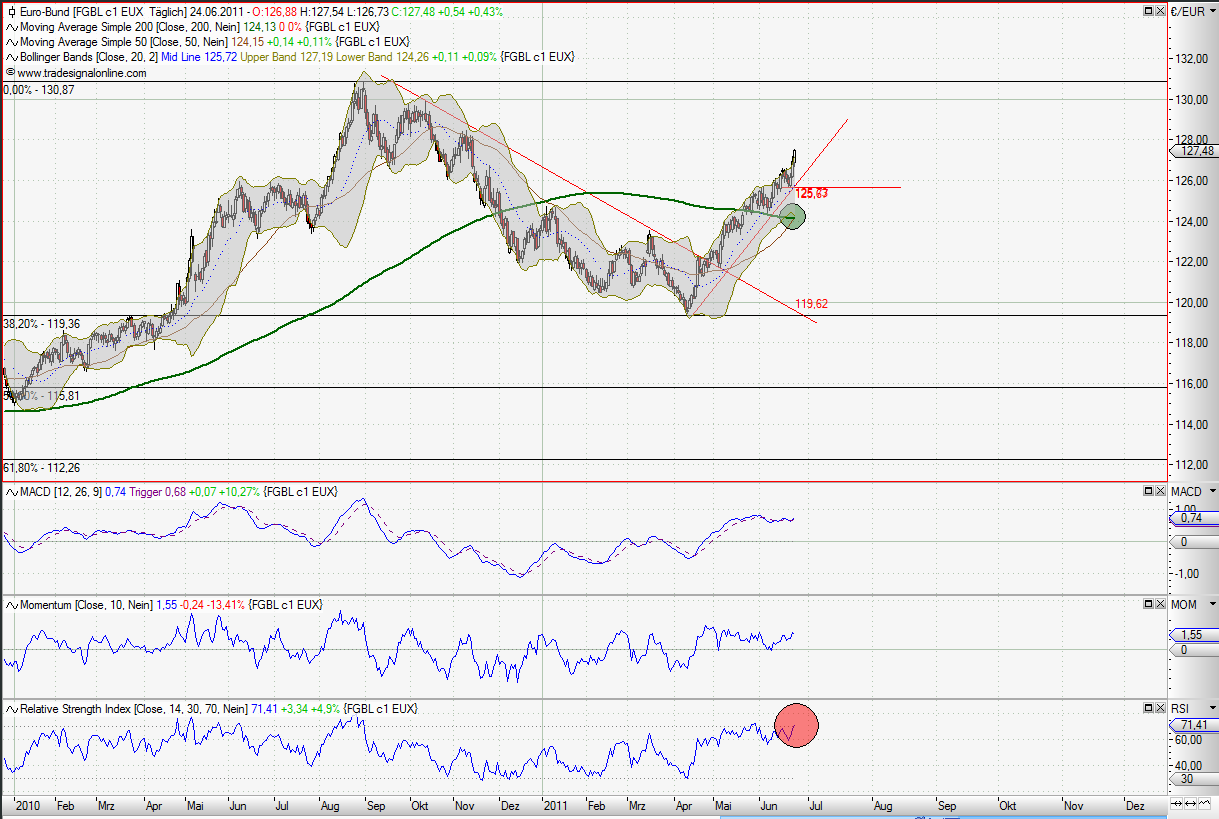Maximize the MACD subchart panel
The width and height of the screenshot is (1219, 819).
click(1146, 491)
